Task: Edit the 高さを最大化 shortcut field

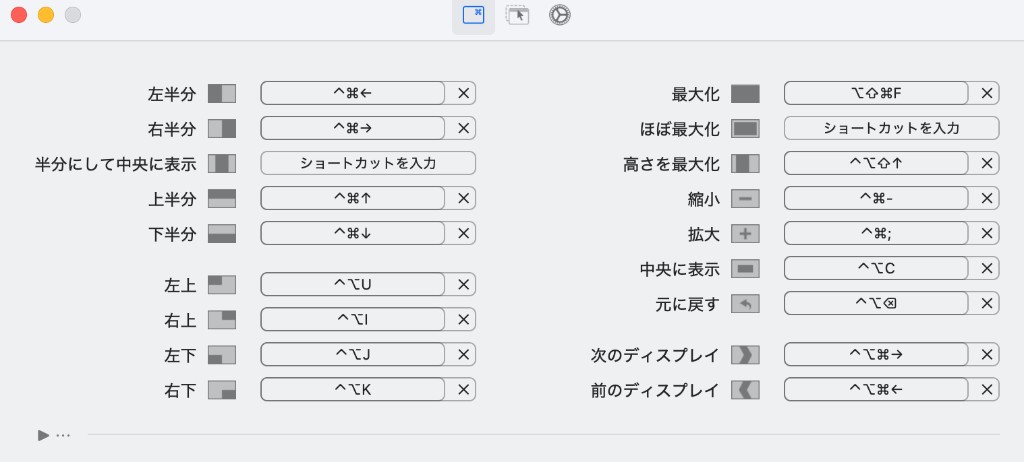Action: coord(876,163)
